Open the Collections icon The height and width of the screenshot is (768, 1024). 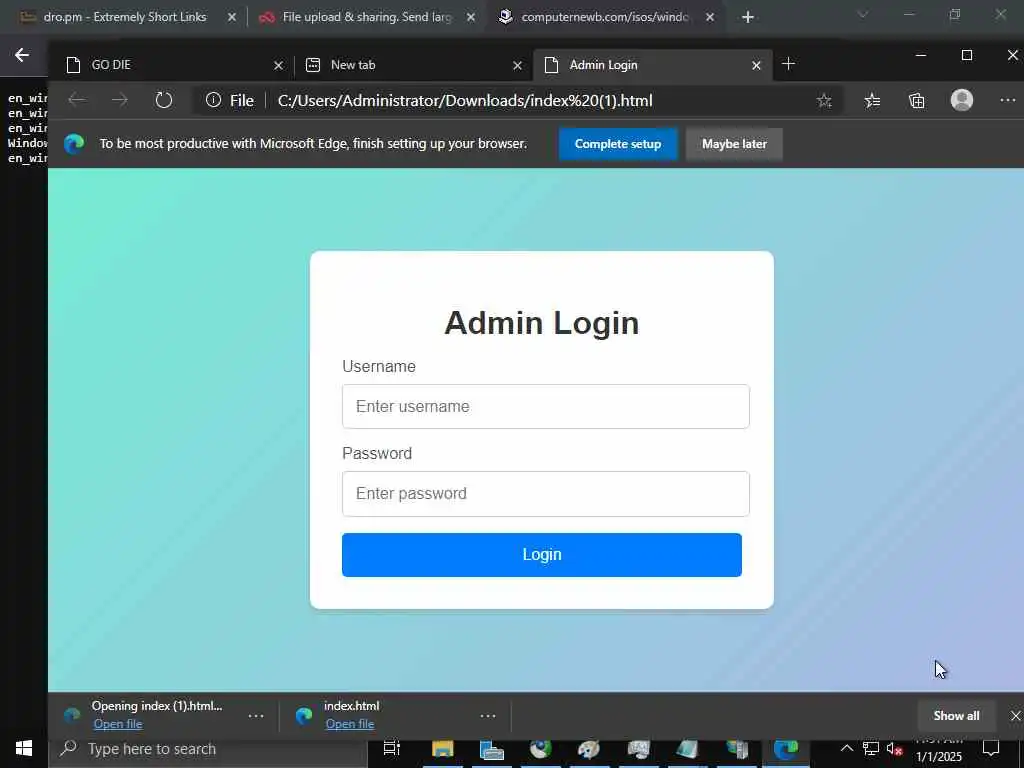pos(917,101)
